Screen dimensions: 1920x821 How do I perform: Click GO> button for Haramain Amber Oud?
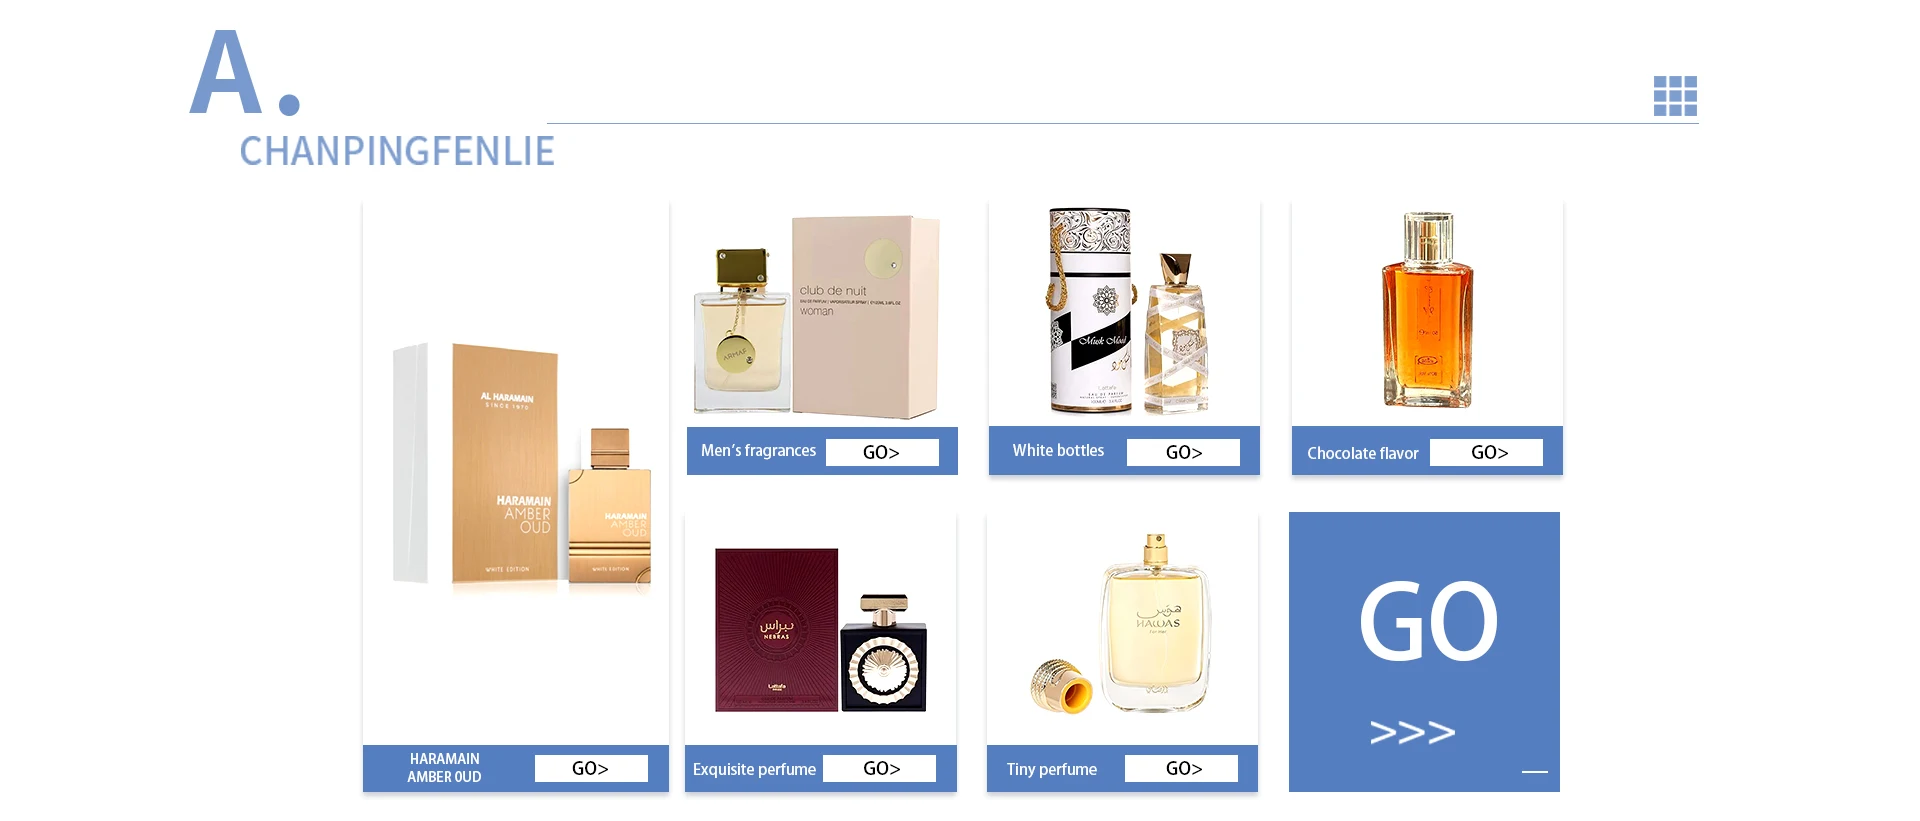[x=591, y=768]
